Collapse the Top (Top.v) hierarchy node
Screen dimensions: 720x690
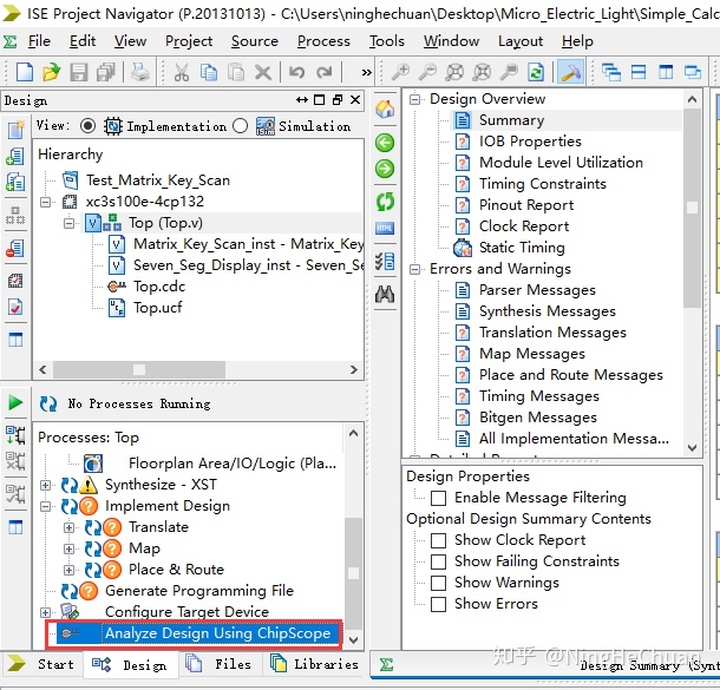click(69, 223)
